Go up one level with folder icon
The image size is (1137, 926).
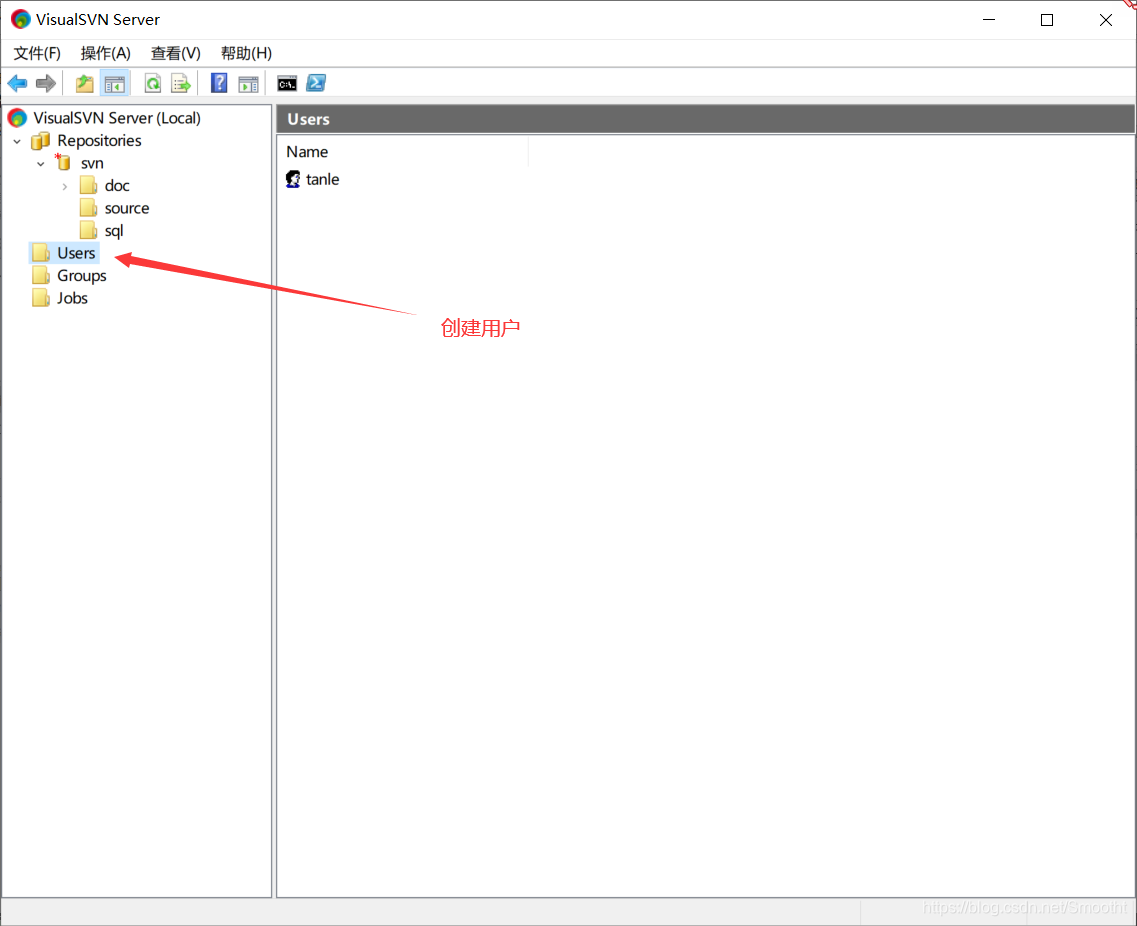click(85, 83)
